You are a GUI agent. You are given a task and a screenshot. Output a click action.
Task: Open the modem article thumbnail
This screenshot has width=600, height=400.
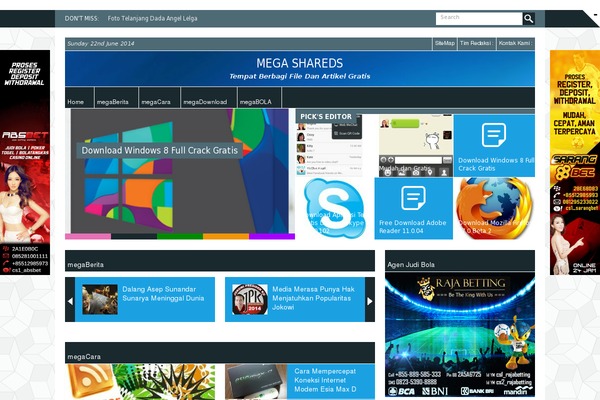tap(256, 382)
